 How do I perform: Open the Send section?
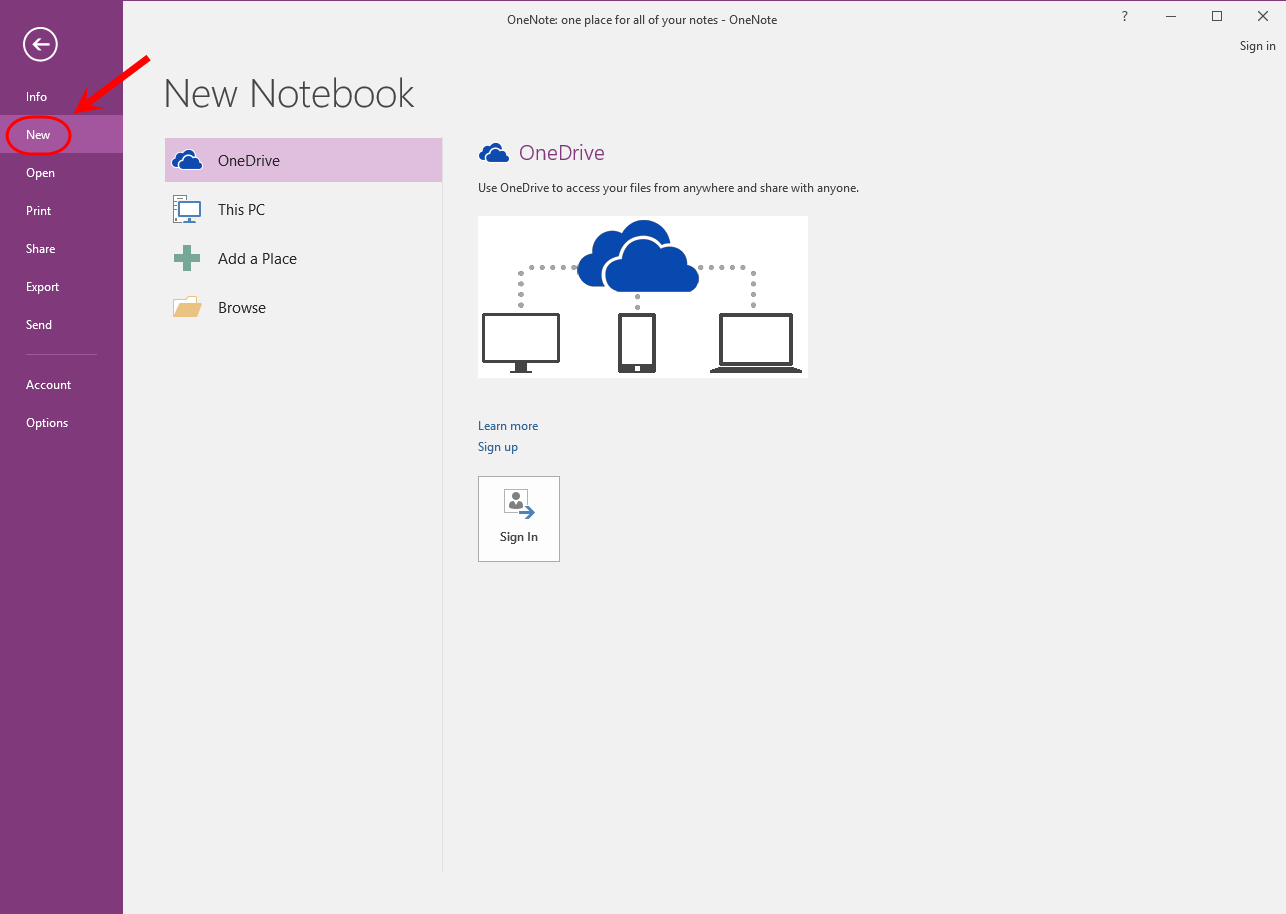coord(61,325)
